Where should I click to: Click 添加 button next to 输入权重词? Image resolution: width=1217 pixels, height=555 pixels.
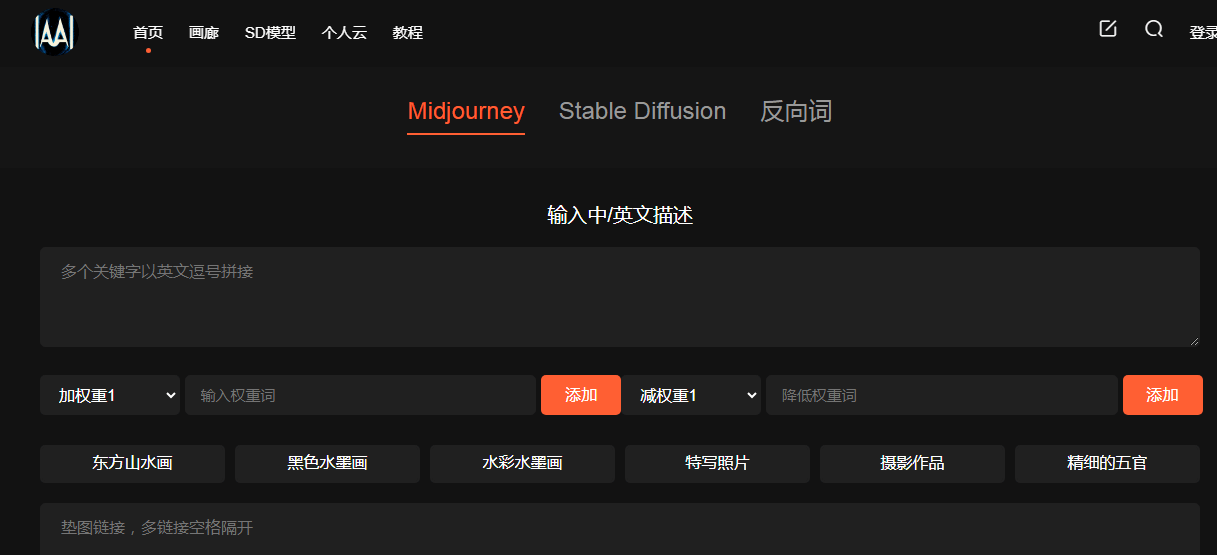(581, 395)
